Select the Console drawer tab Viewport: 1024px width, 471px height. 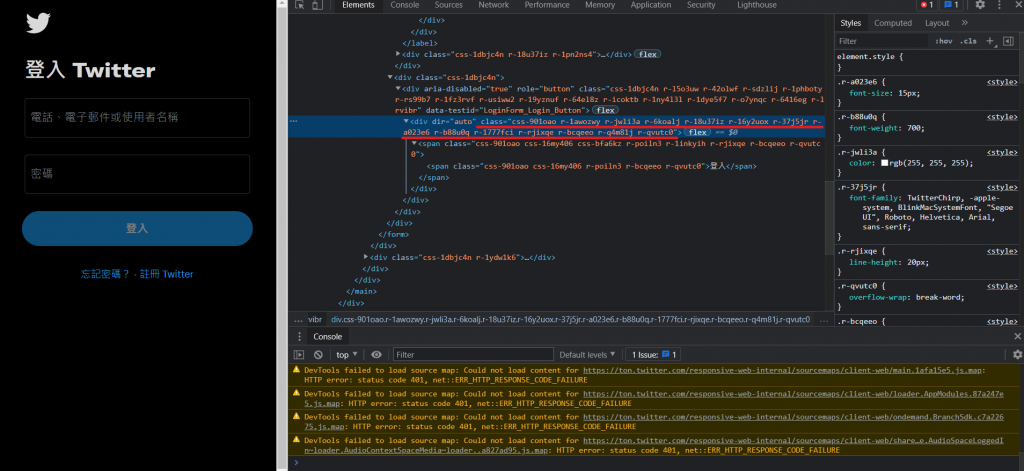(x=327, y=336)
